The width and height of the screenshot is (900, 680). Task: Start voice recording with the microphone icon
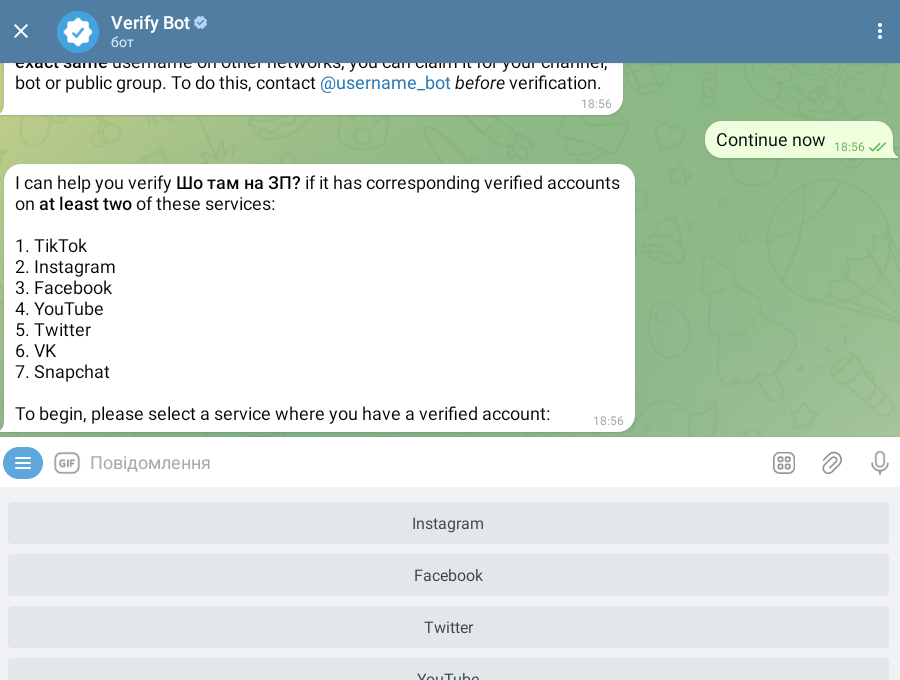[880, 463]
